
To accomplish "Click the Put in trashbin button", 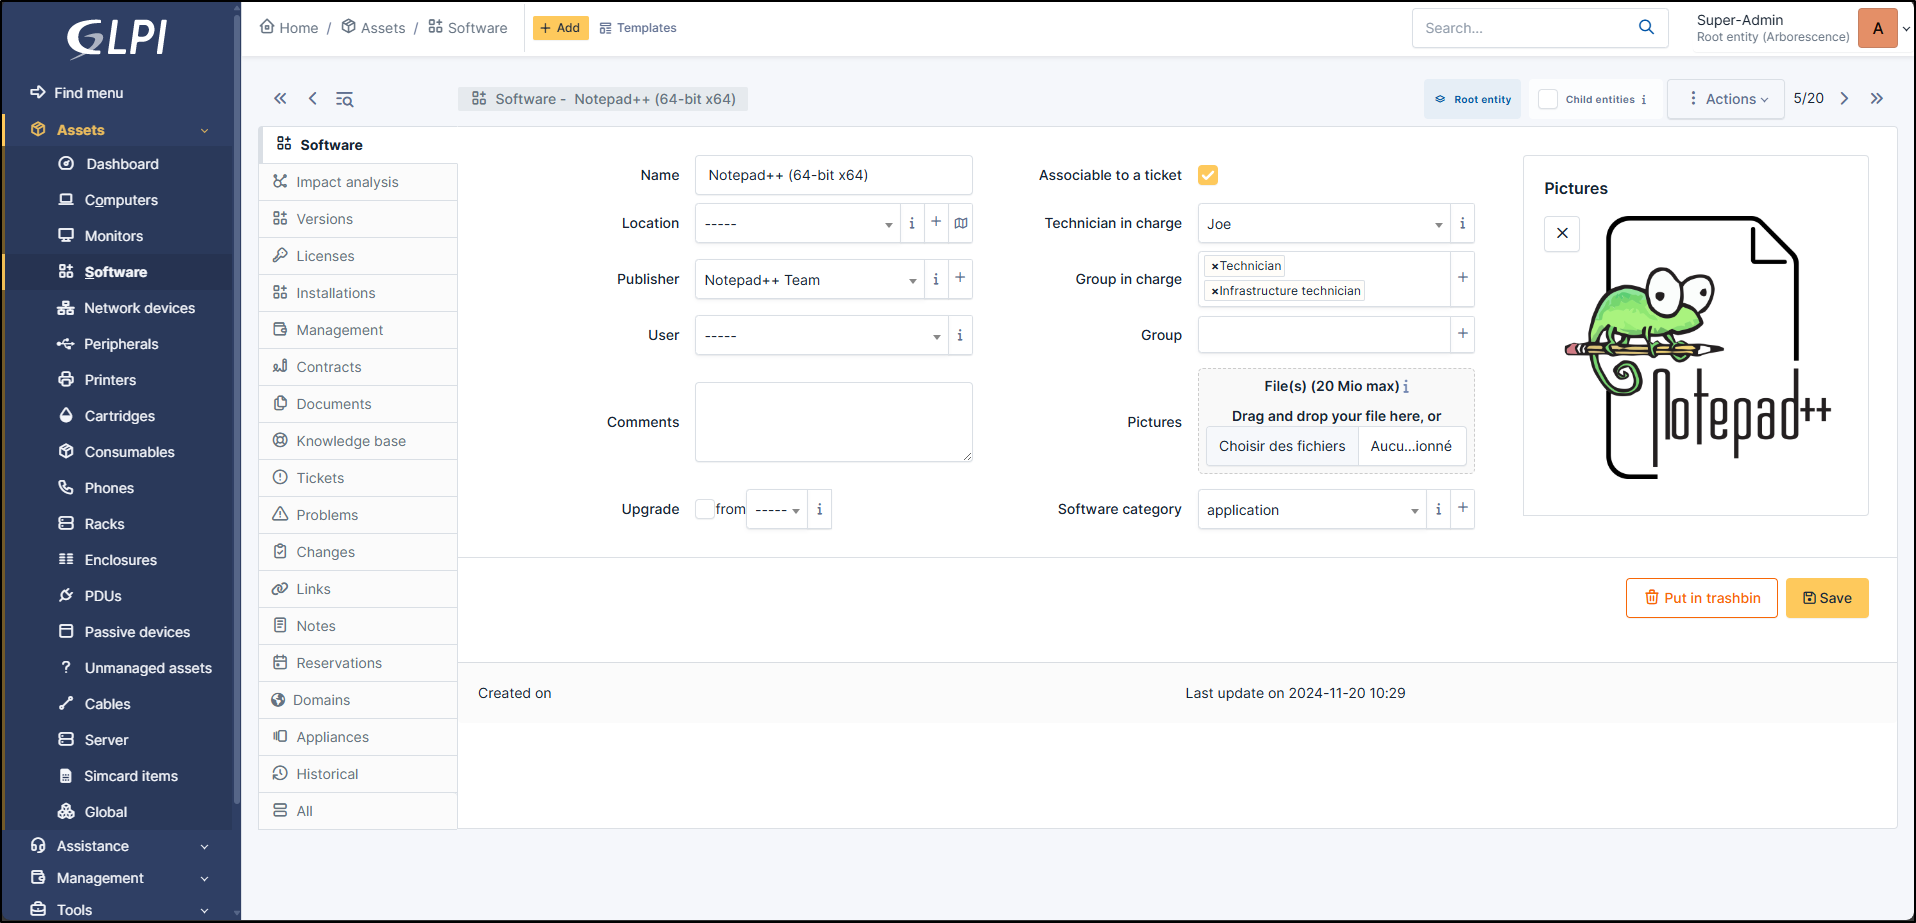I will [1701, 598].
